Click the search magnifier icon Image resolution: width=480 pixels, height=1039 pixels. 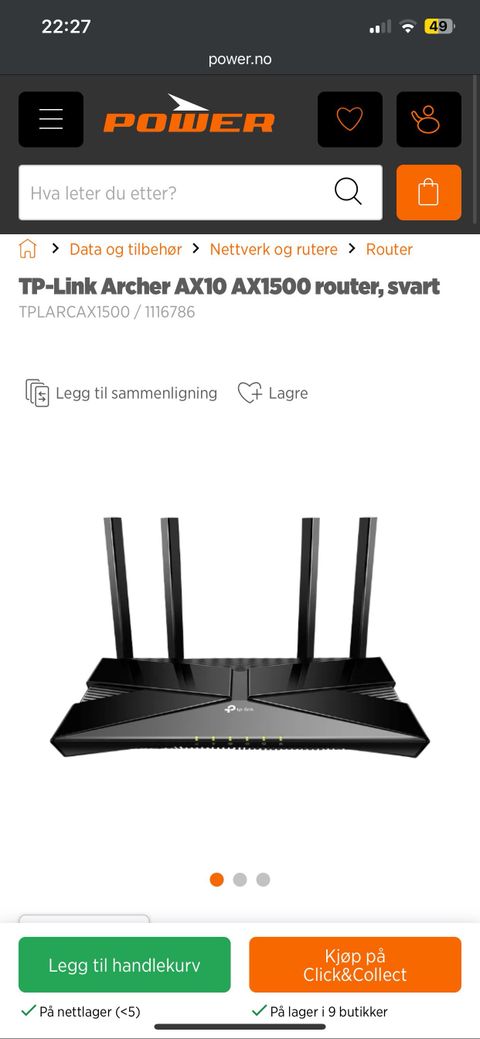[x=348, y=192]
